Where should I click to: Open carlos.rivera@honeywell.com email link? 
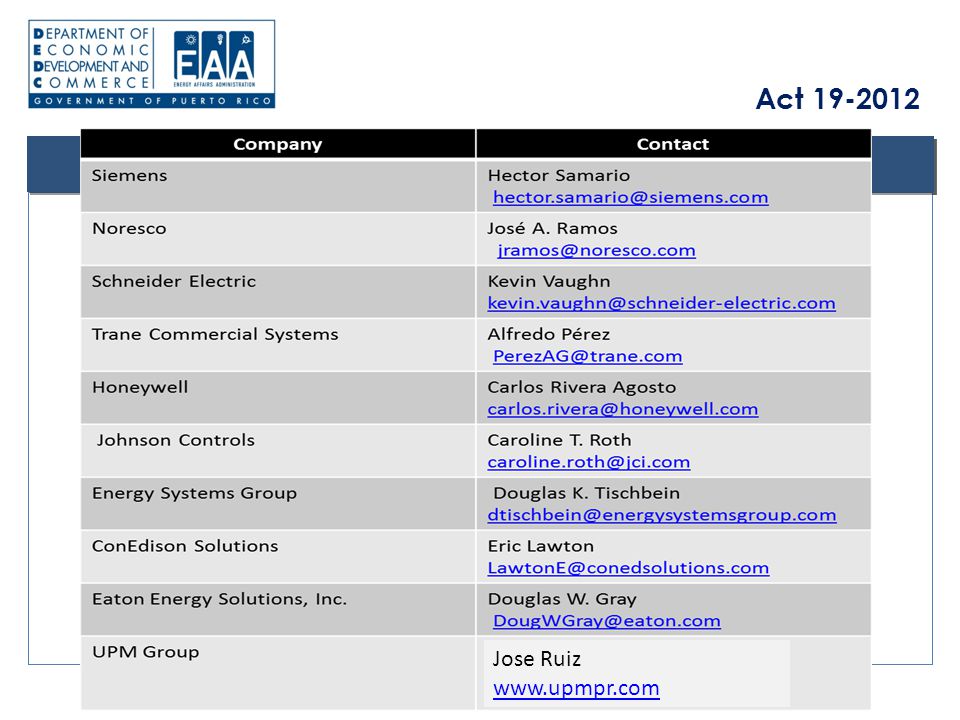[623, 409]
